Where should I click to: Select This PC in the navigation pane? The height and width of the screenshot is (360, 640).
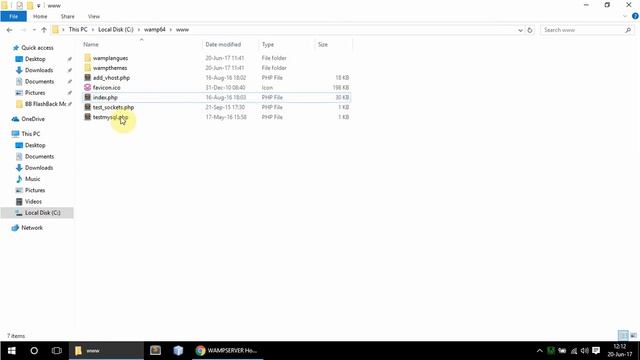click(x=31, y=134)
